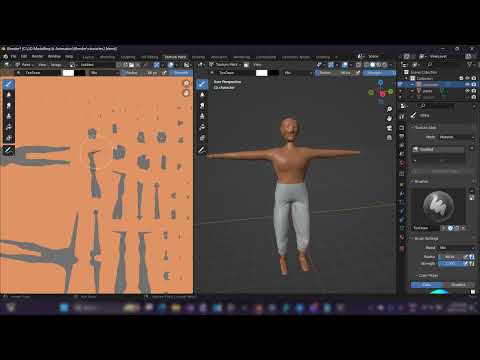Click the TexDraw brush preview thumbnail
The width and height of the screenshot is (480, 360).
pyautogui.click(x=438, y=205)
